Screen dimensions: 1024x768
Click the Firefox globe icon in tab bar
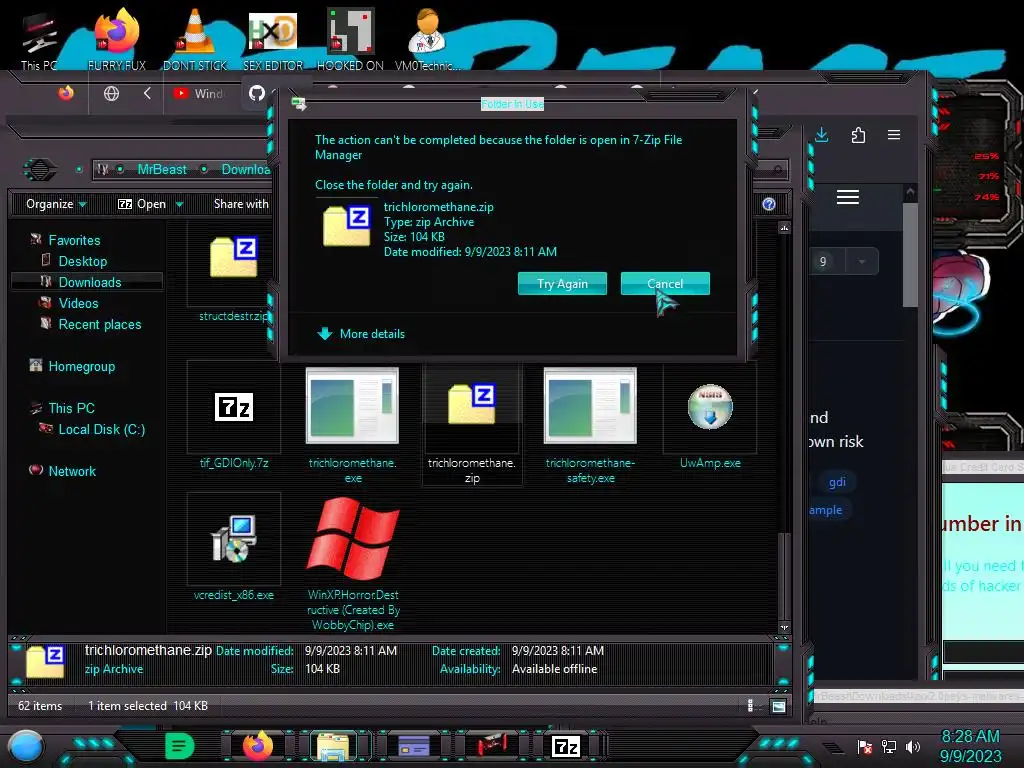112,93
